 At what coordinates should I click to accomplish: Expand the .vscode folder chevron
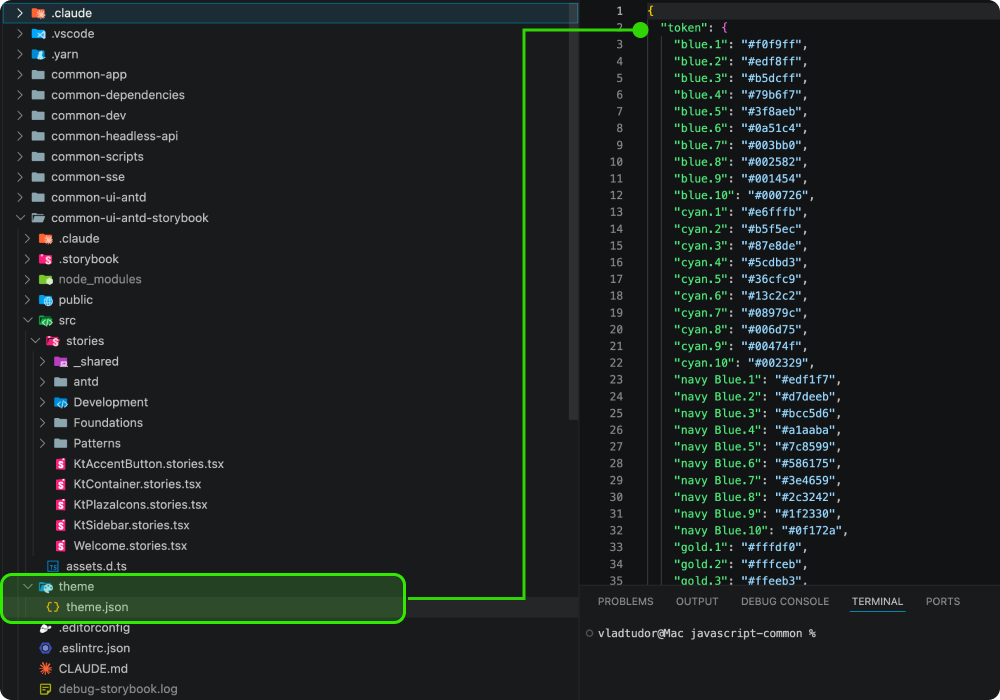tap(20, 34)
